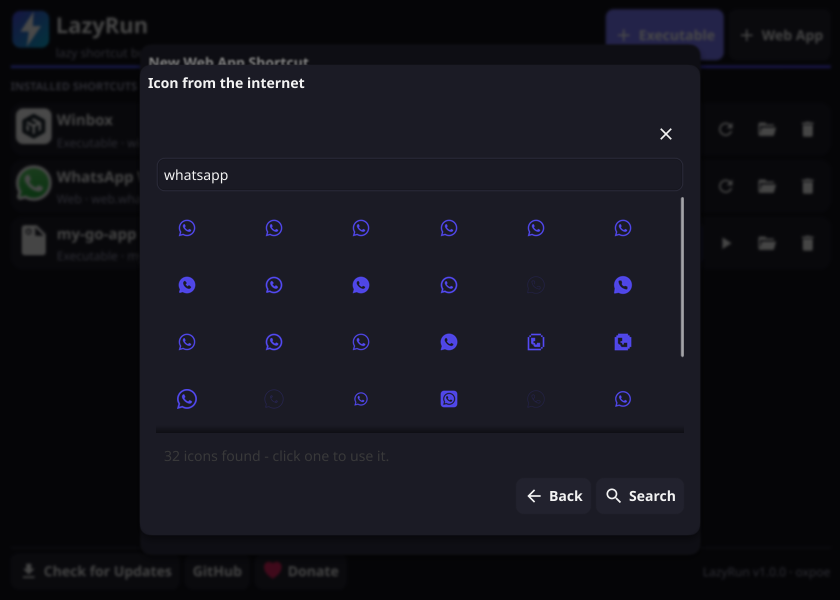Screen dimensions: 840x600
Task: Click the '32 icons found' status text
Action: [276, 456]
